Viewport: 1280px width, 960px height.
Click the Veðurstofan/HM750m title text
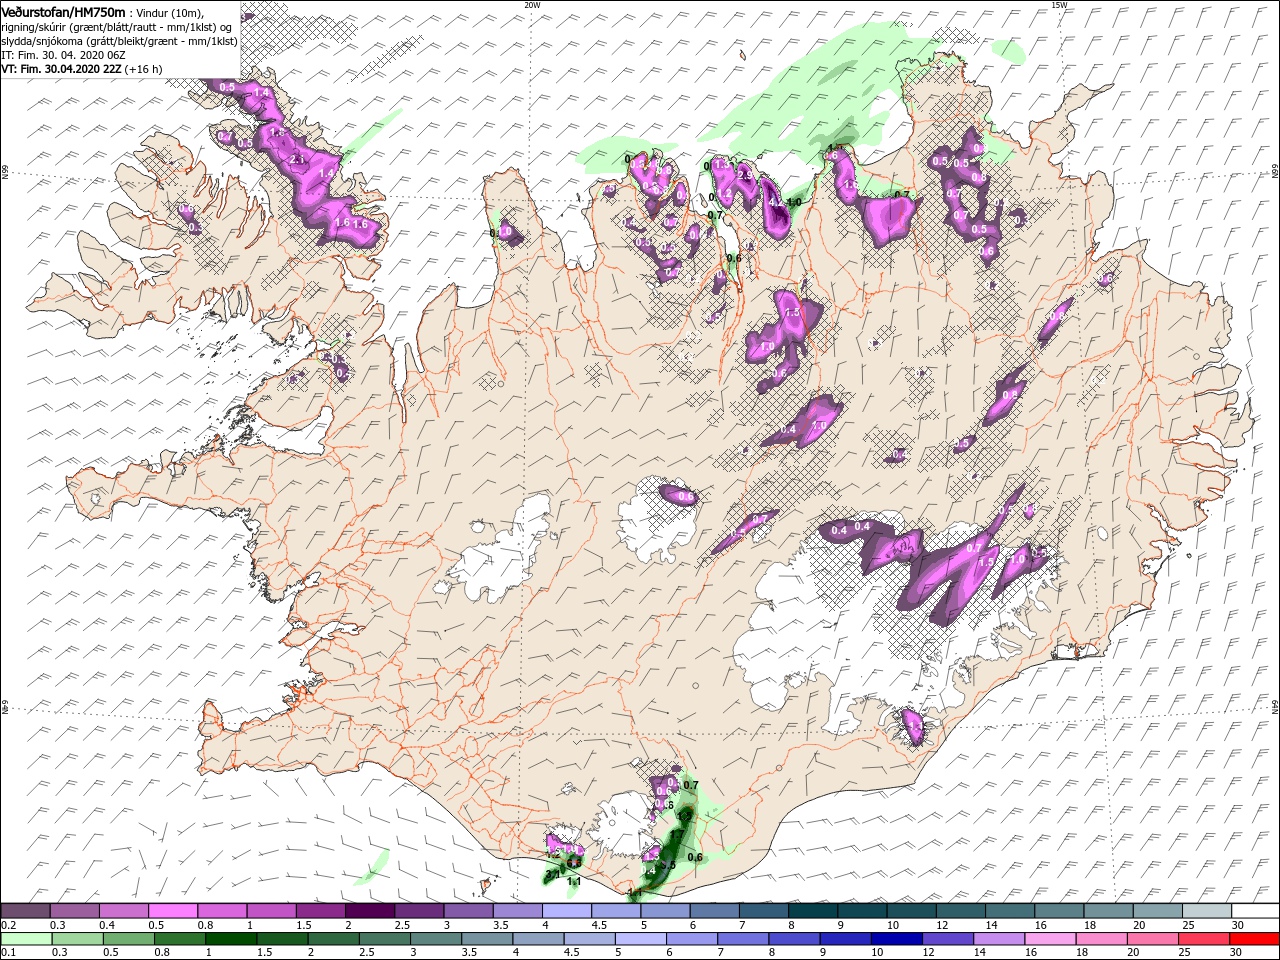click(x=64, y=11)
